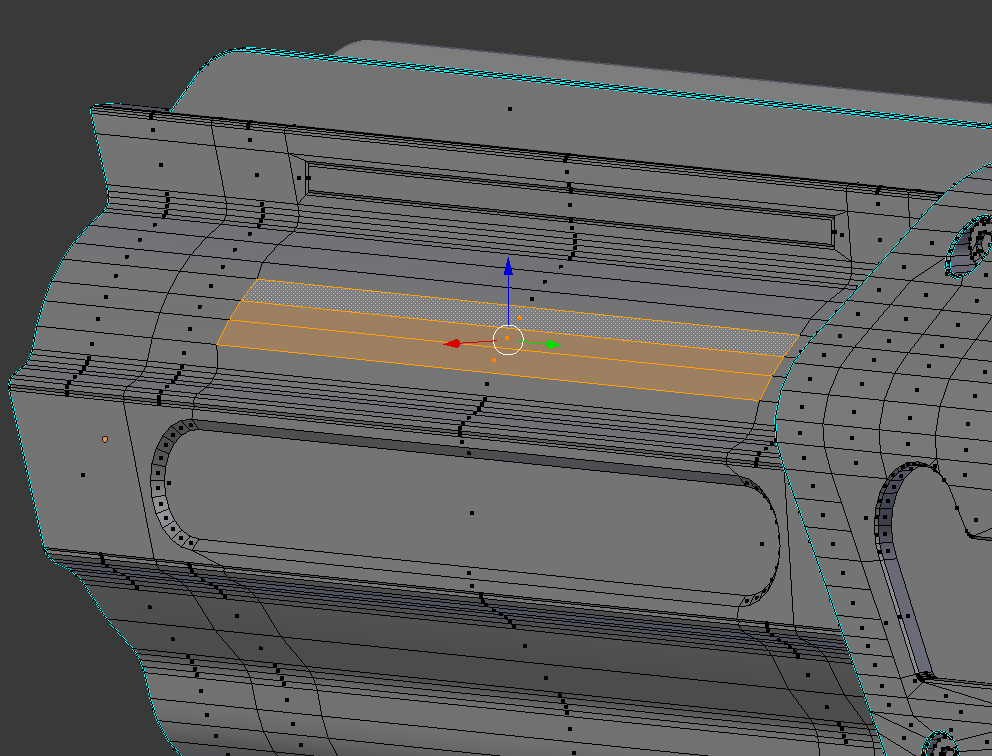
Task: Click the white circle at the manipulator center
Action: click(x=508, y=340)
